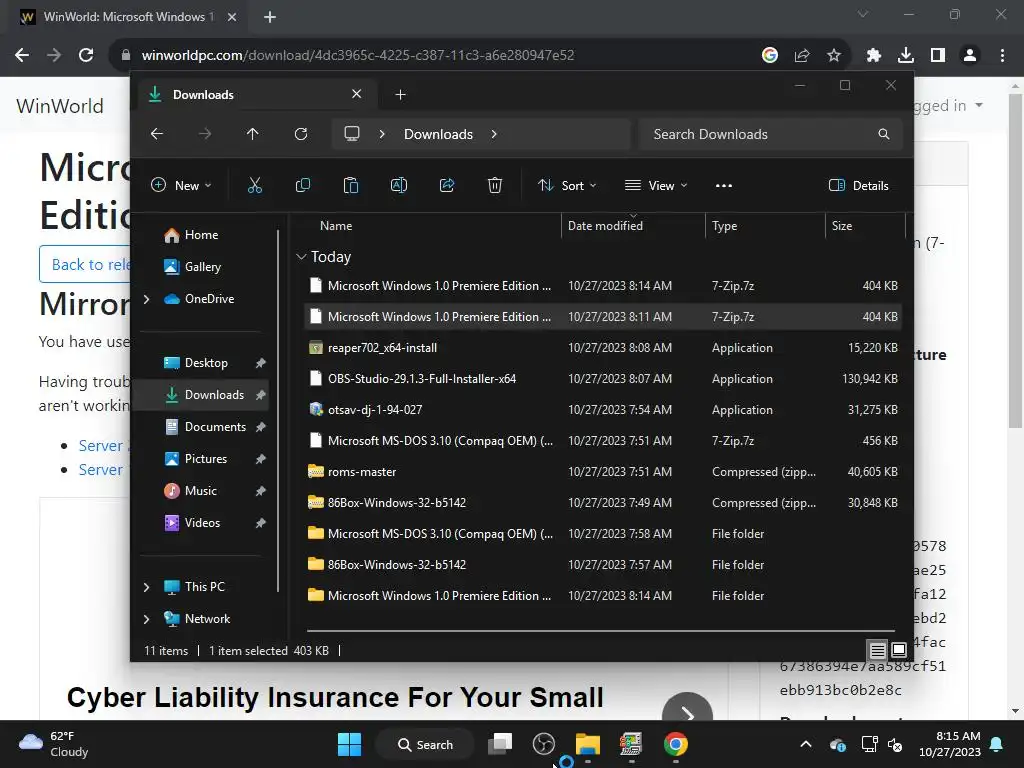This screenshot has height=768, width=1024.
Task: Click the search magnifier in Search Downloads
Action: pos(884,134)
